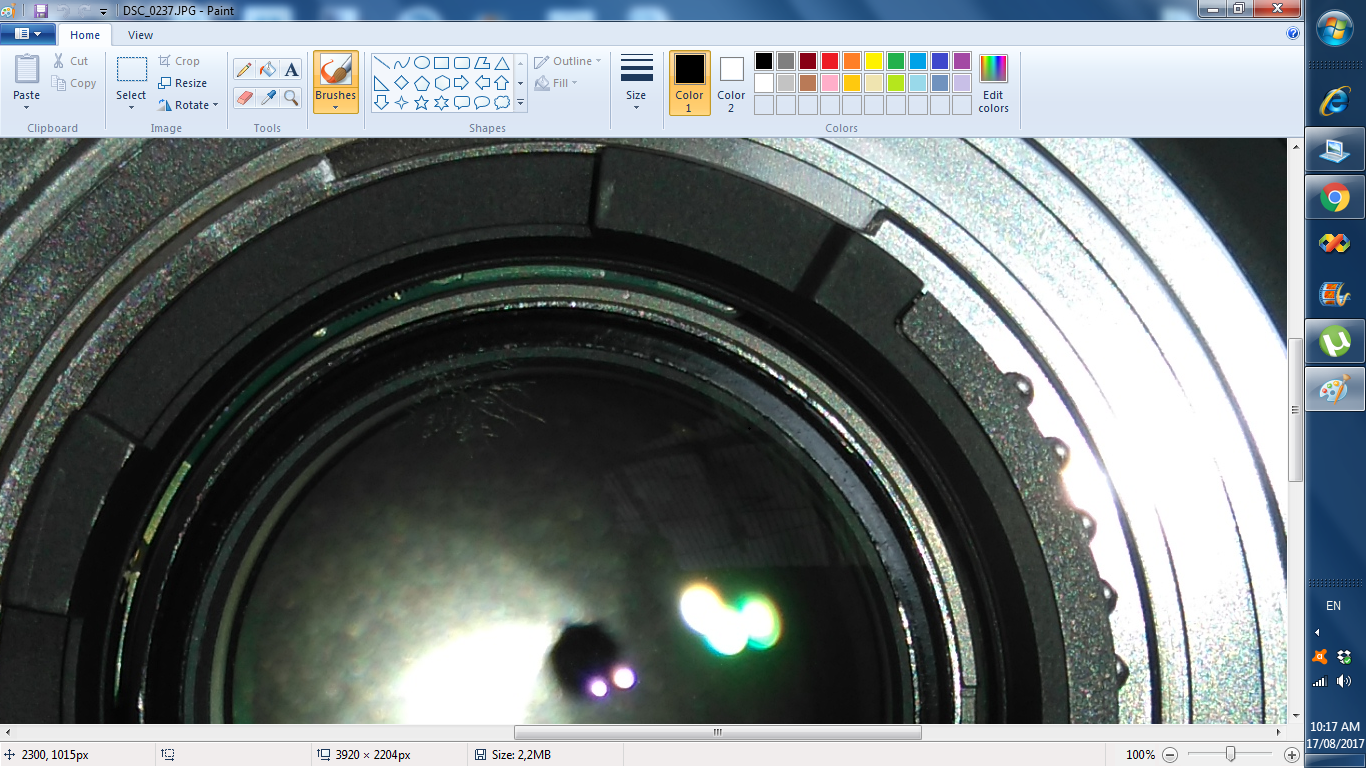Switch to the Home ribbon tab
Image resolution: width=1372 pixels, height=772 pixels.
pos(85,35)
